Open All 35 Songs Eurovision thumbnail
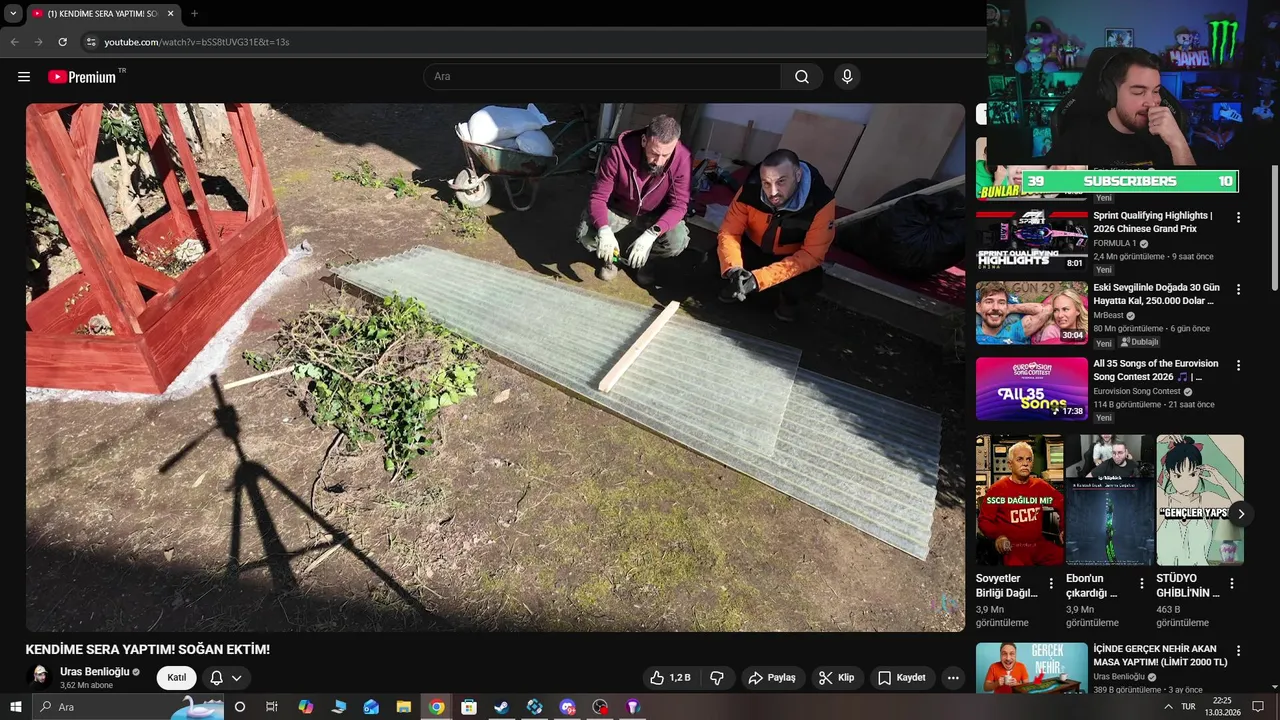1280x720 pixels. tap(1032, 388)
